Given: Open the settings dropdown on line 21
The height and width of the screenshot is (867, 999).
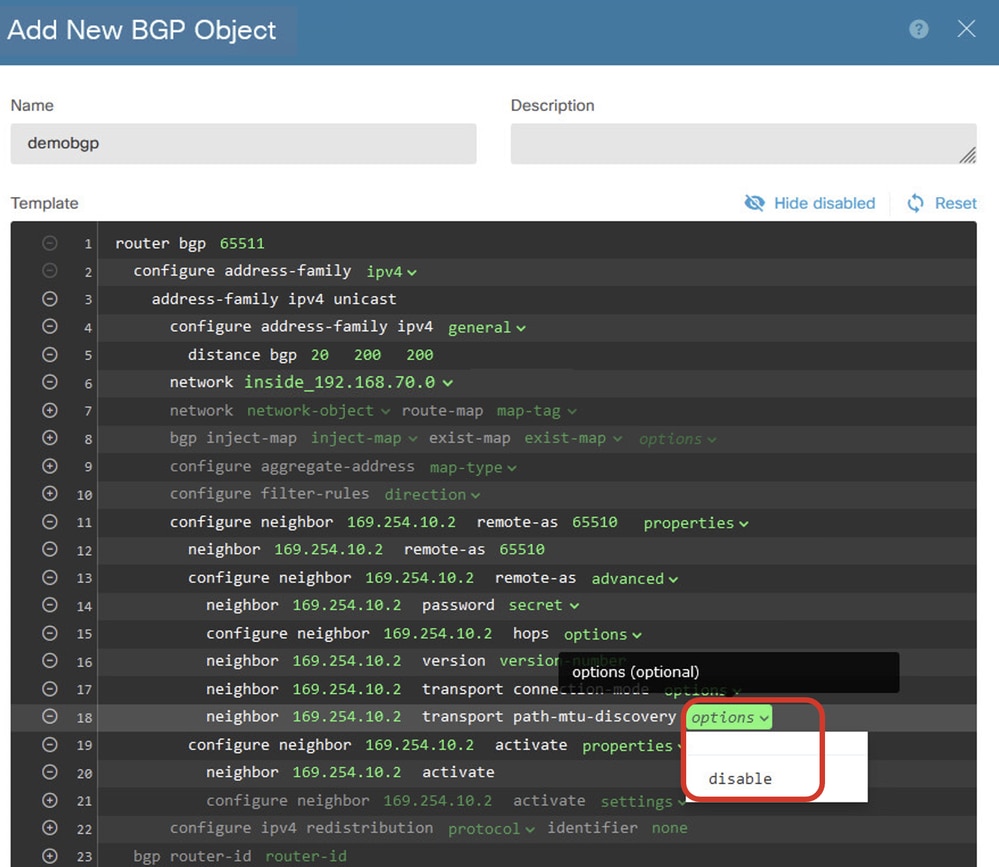Looking at the screenshot, I should point(642,801).
